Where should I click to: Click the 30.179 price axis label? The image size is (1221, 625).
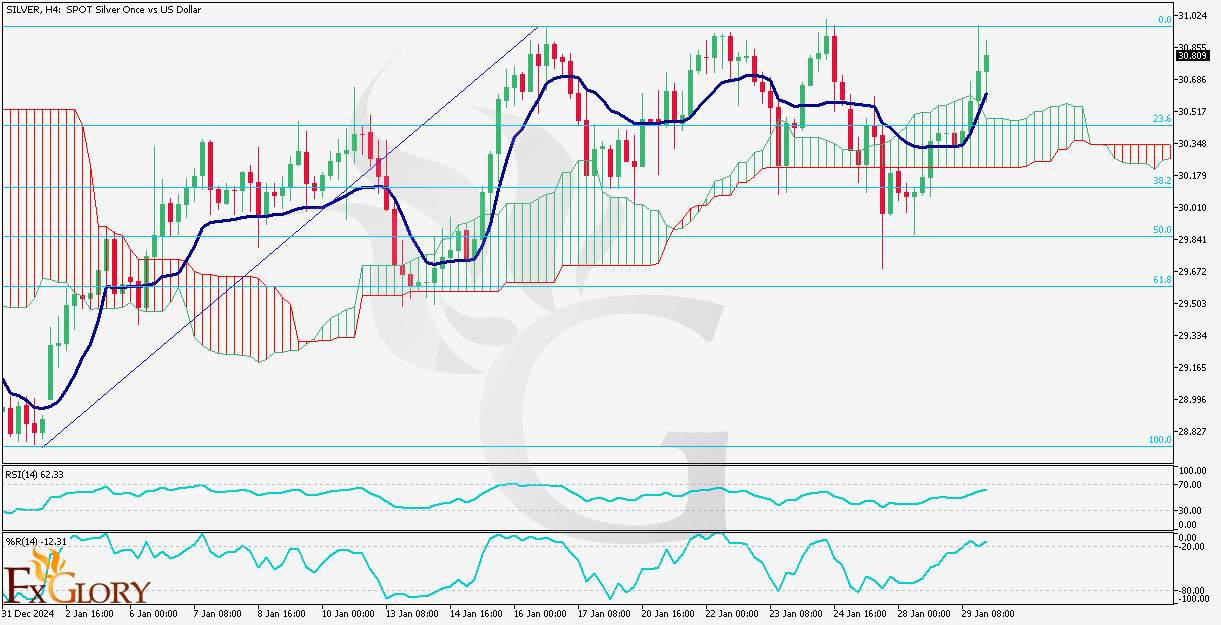click(x=1193, y=175)
